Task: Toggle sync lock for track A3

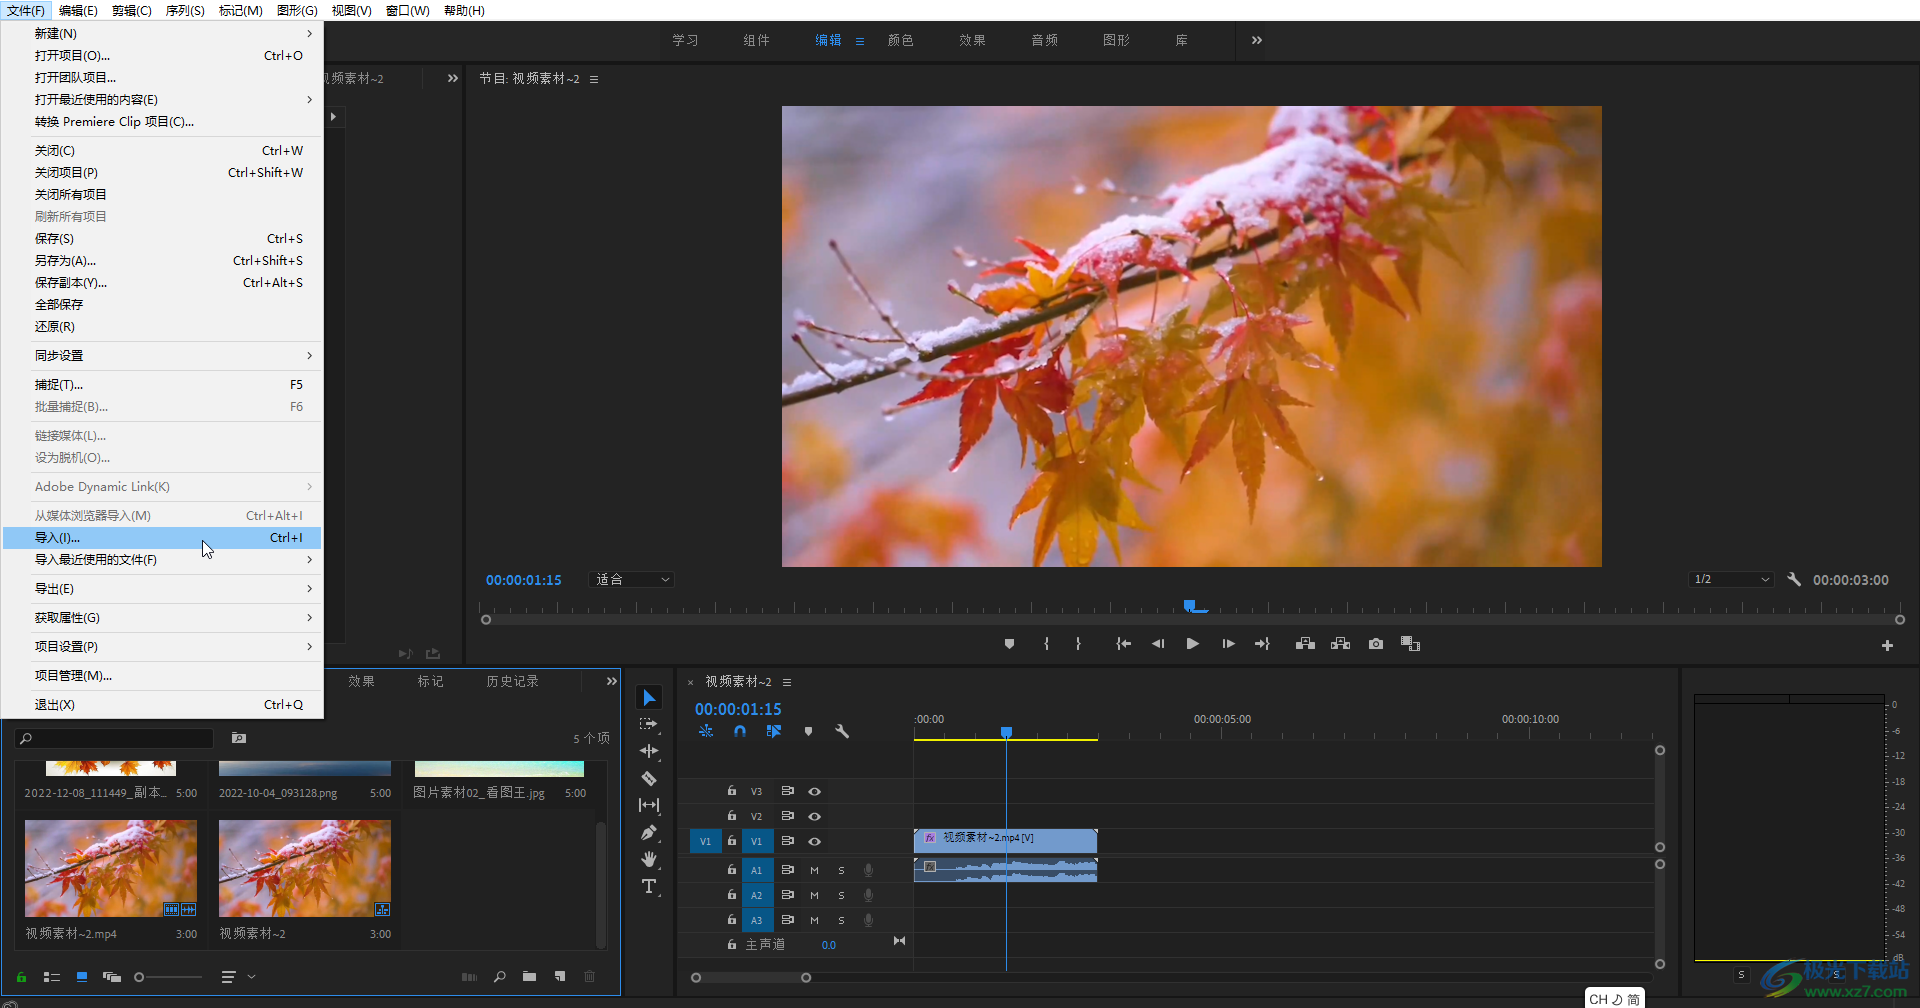Action: click(x=787, y=919)
